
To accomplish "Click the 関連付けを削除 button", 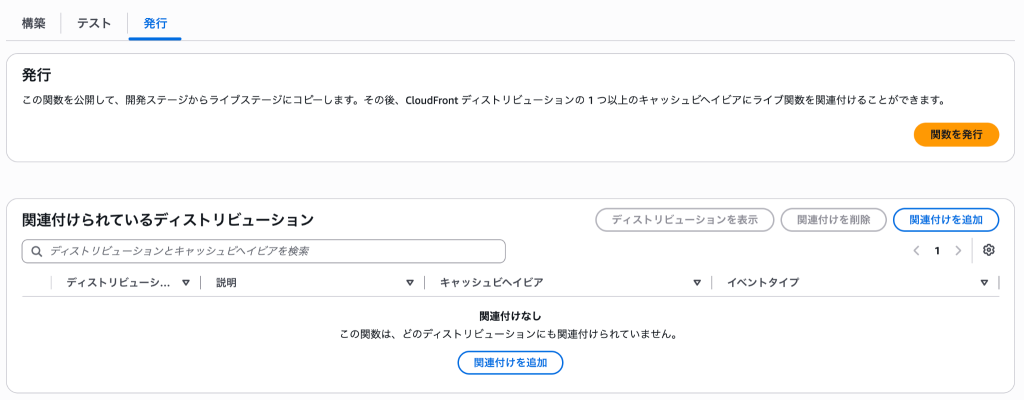I will 833,220.
